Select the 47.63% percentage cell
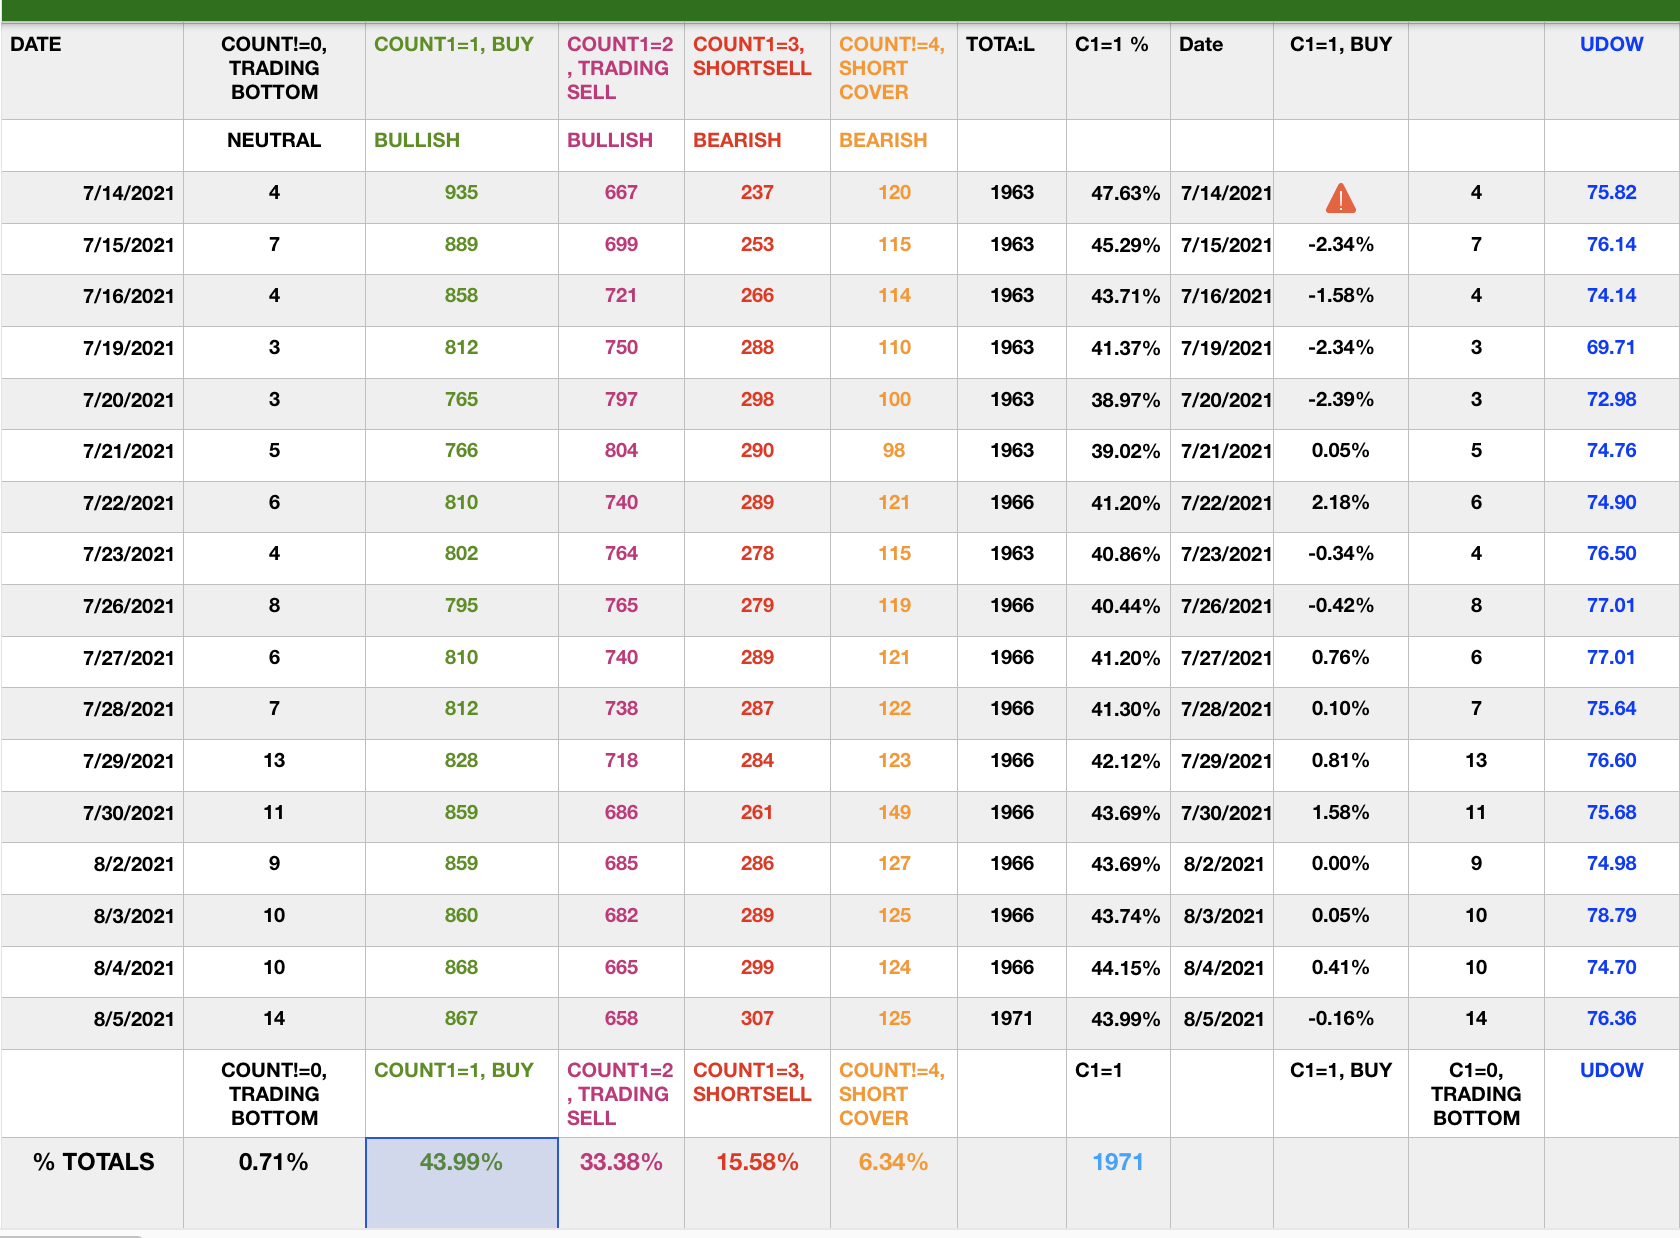Screen dimensions: 1680x1238 coord(1125,193)
